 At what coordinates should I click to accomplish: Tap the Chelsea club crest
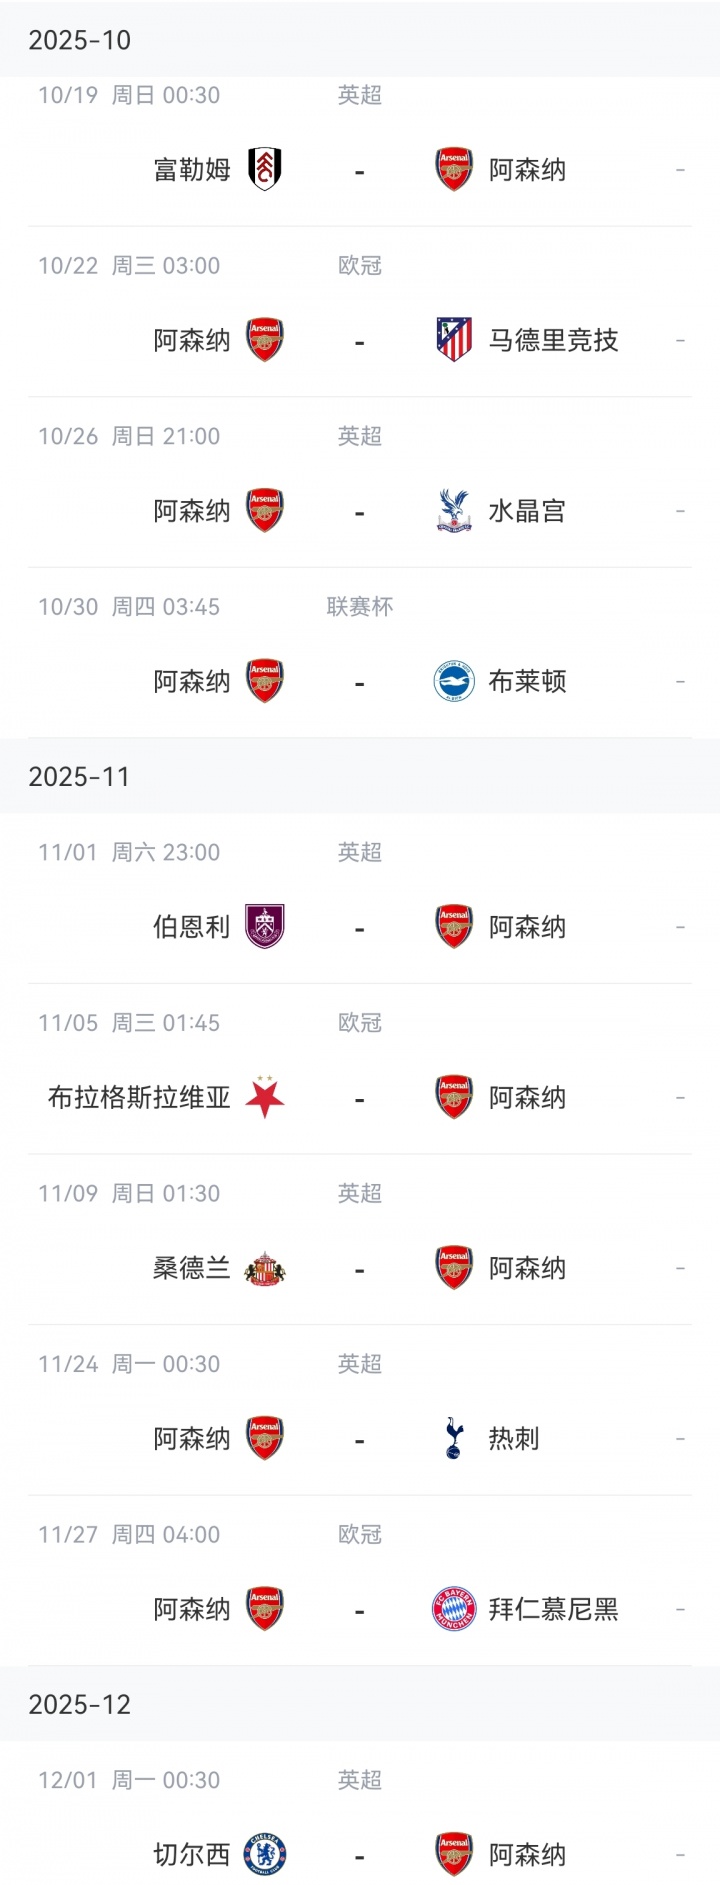pyautogui.click(x=265, y=1855)
